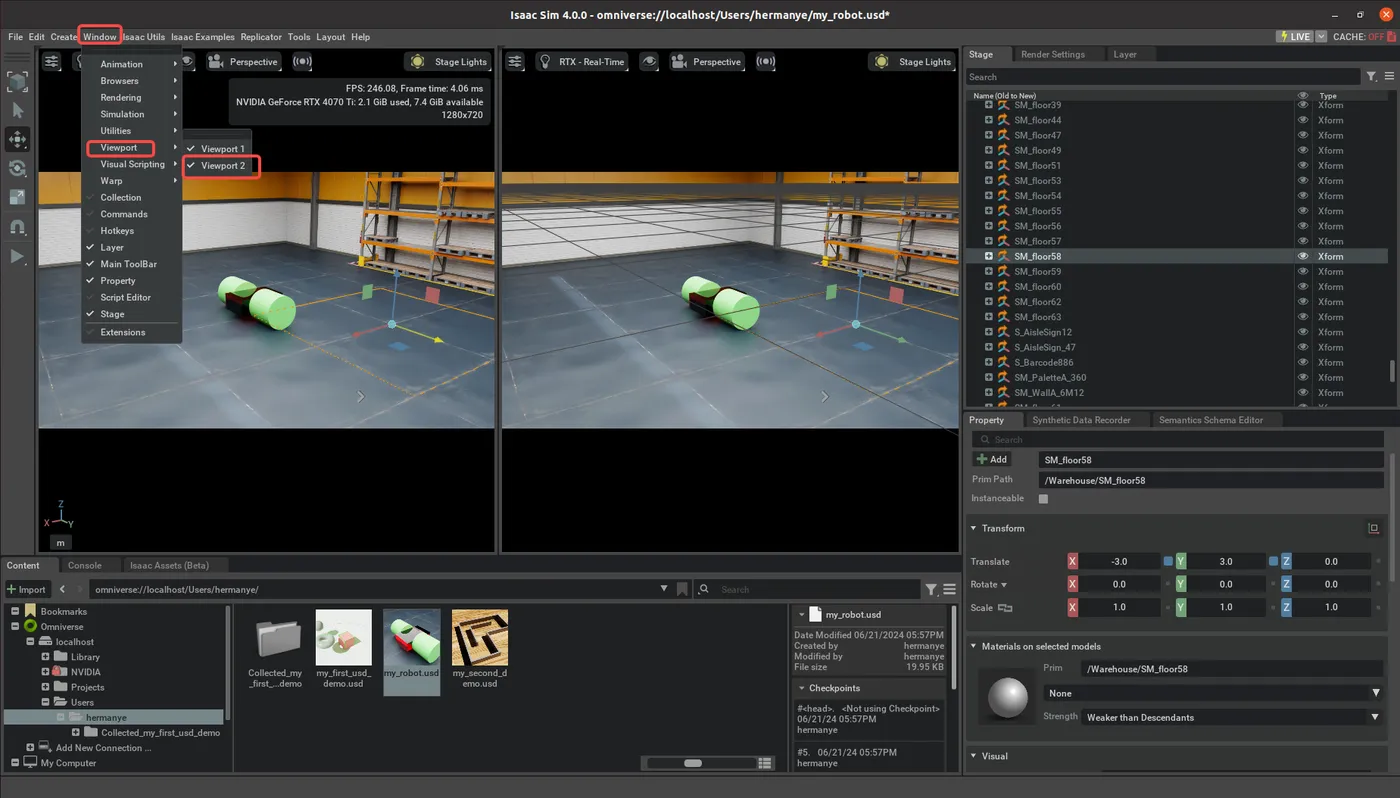Select the Scale tool in left toolbar
Image resolution: width=1400 pixels, height=798 pixels.
(x=17, y=197)
